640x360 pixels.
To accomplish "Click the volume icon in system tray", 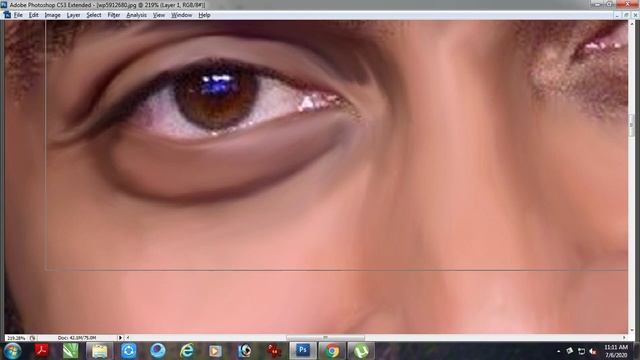I will click(593, 351).
